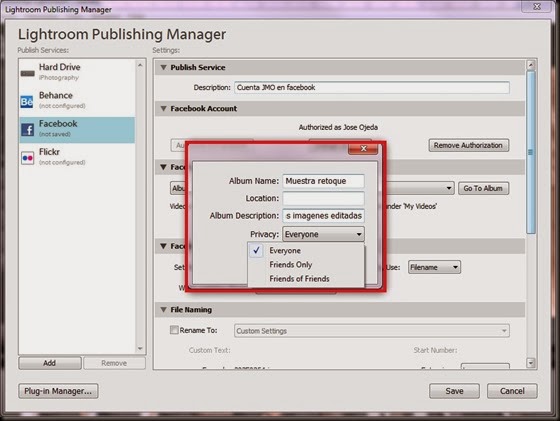This screenshot has height=421, width=560.
Task: Collapse the Facebook Account section
Action: point(164,109)
